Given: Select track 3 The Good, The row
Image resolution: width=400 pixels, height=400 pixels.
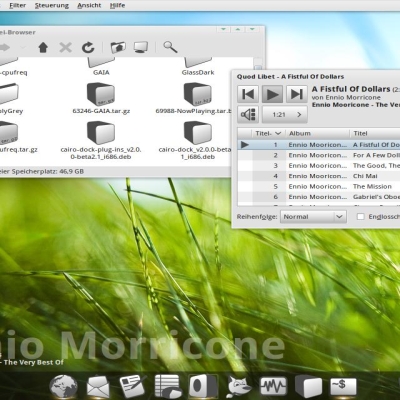Looking at the screenshot, I should pos(319,166).
